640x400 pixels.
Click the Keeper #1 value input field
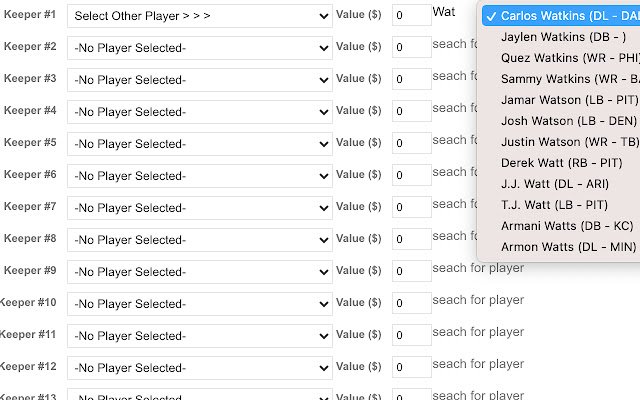tap(412, 16)
